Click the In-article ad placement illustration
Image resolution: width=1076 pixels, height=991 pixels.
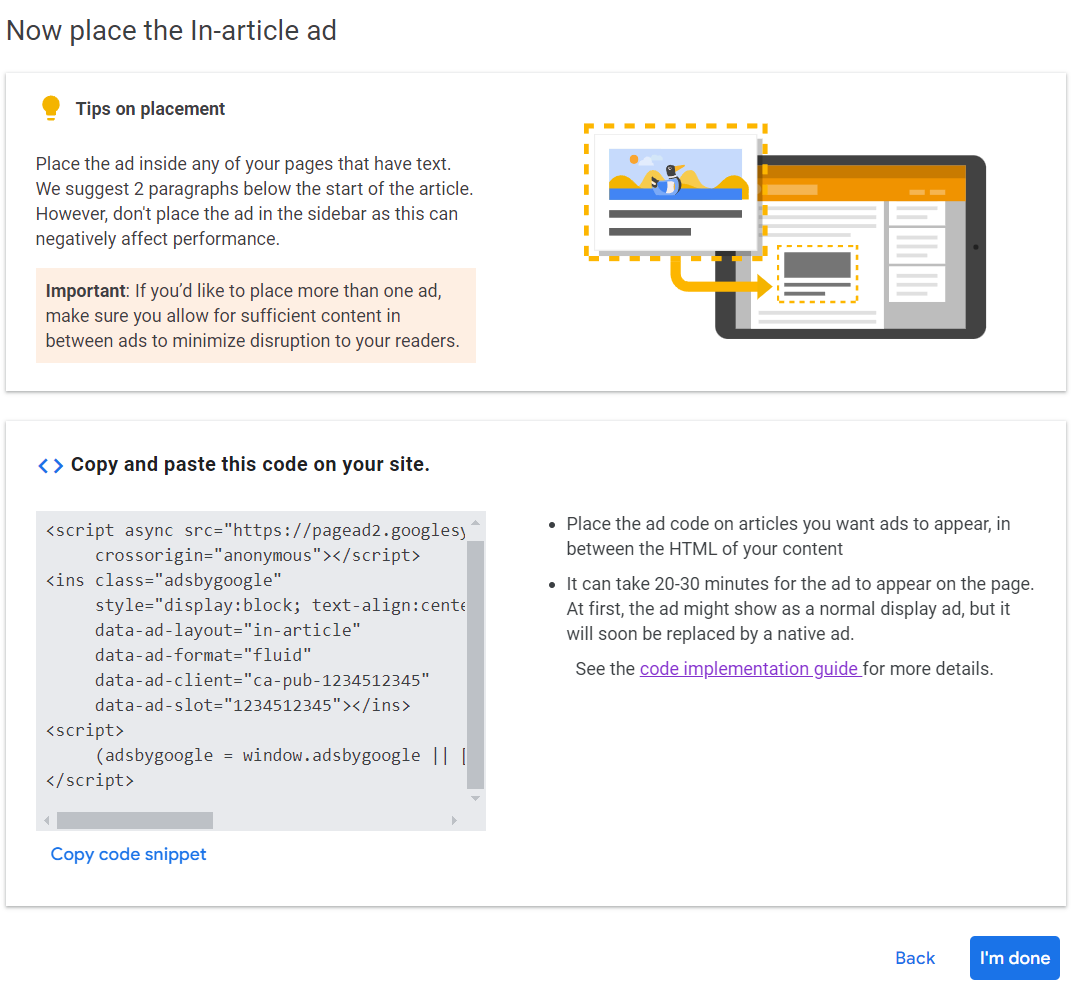pyautogui.click(x=784, y=231)
